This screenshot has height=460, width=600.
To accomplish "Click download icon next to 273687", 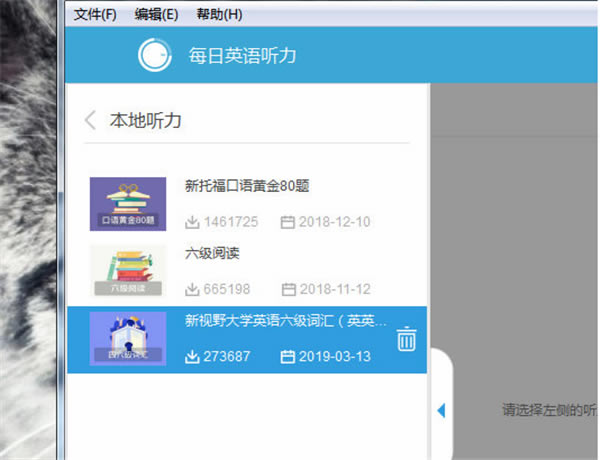I will [192, 357].
